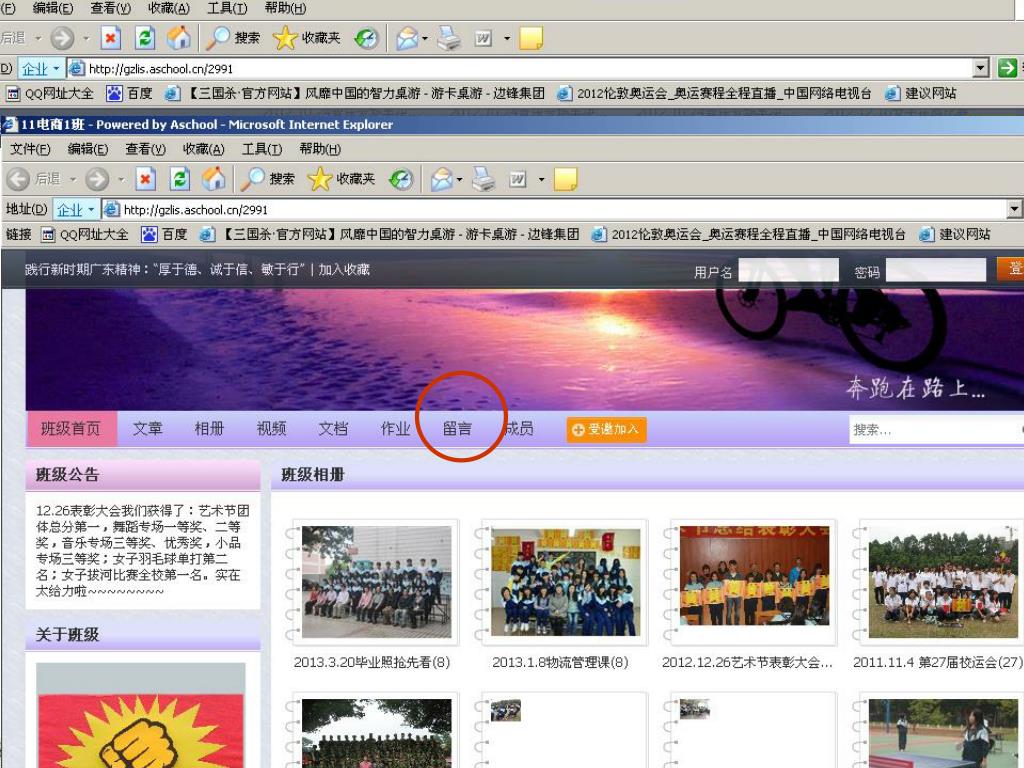Expand 企业 dropdown in 11电商1班 window address bar
Image resolution: width=1024 pixels, height=768 pixels.
93,209
